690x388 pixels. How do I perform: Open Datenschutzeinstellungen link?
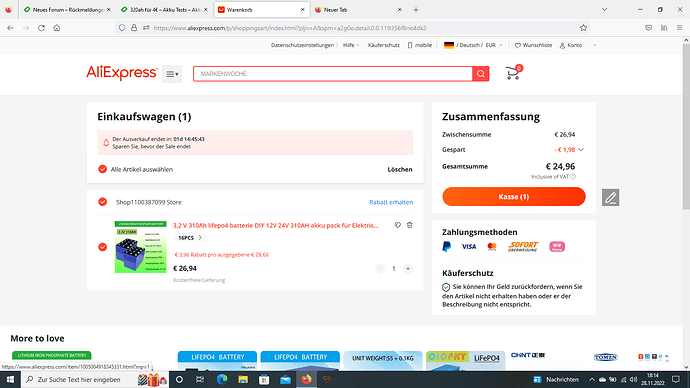[302, 45]
